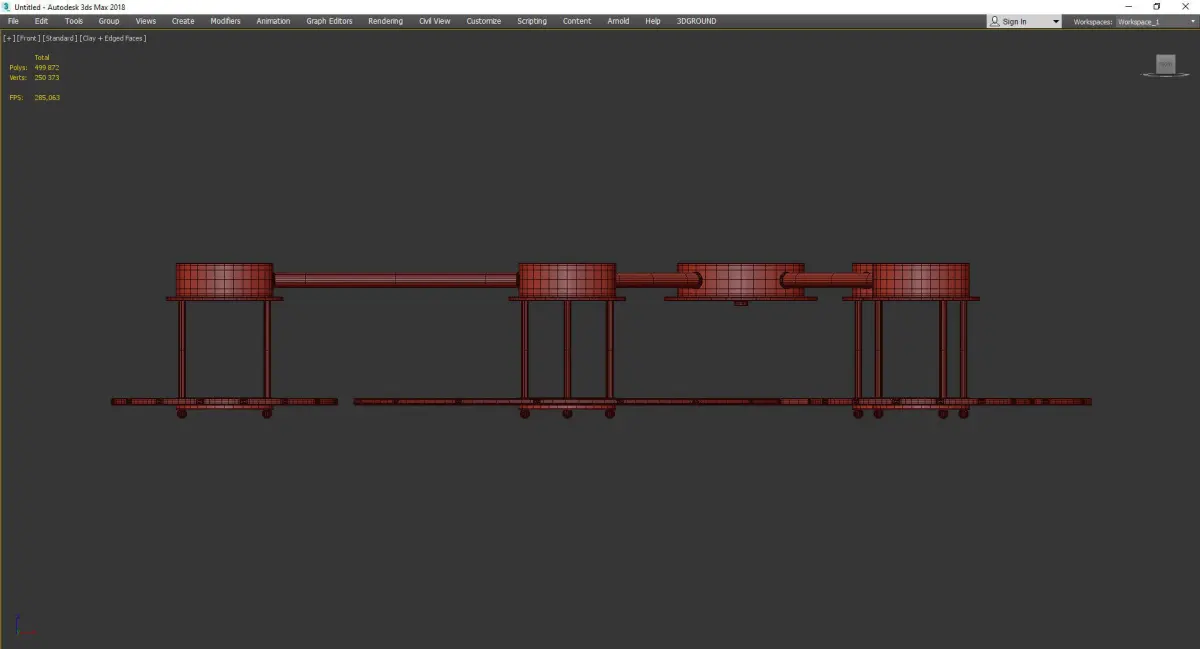Open the Create menu
The height and width of the screenshot is (649, 1200).
coord(183,21)
